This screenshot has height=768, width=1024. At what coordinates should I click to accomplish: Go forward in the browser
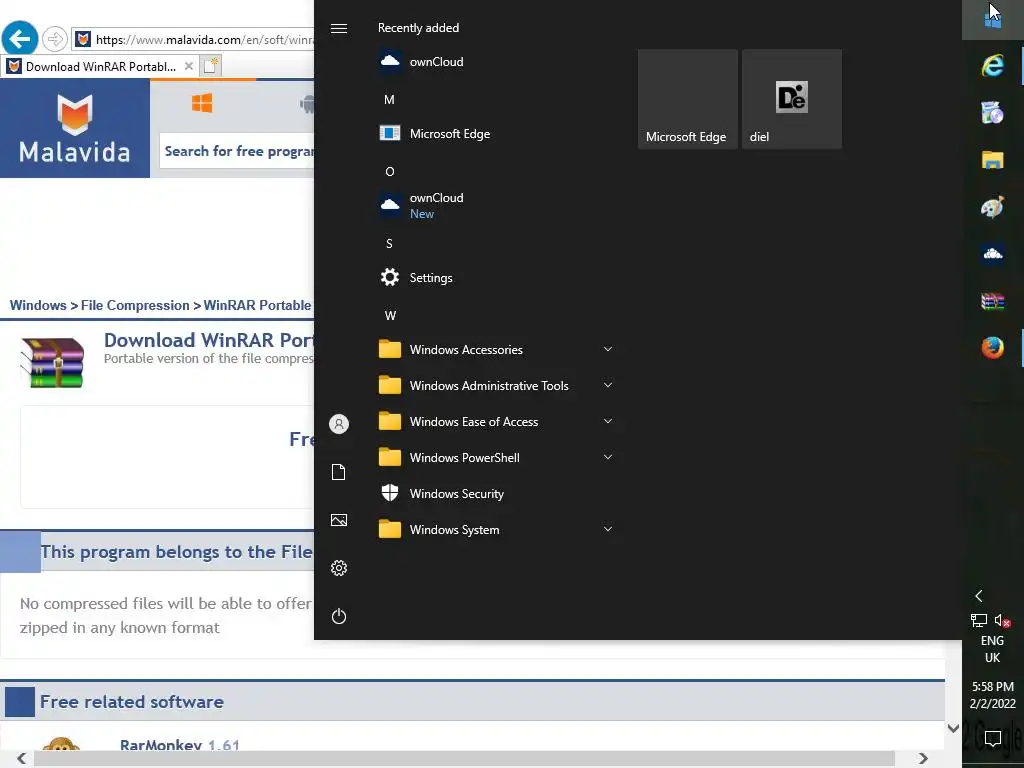pos(55,39)
